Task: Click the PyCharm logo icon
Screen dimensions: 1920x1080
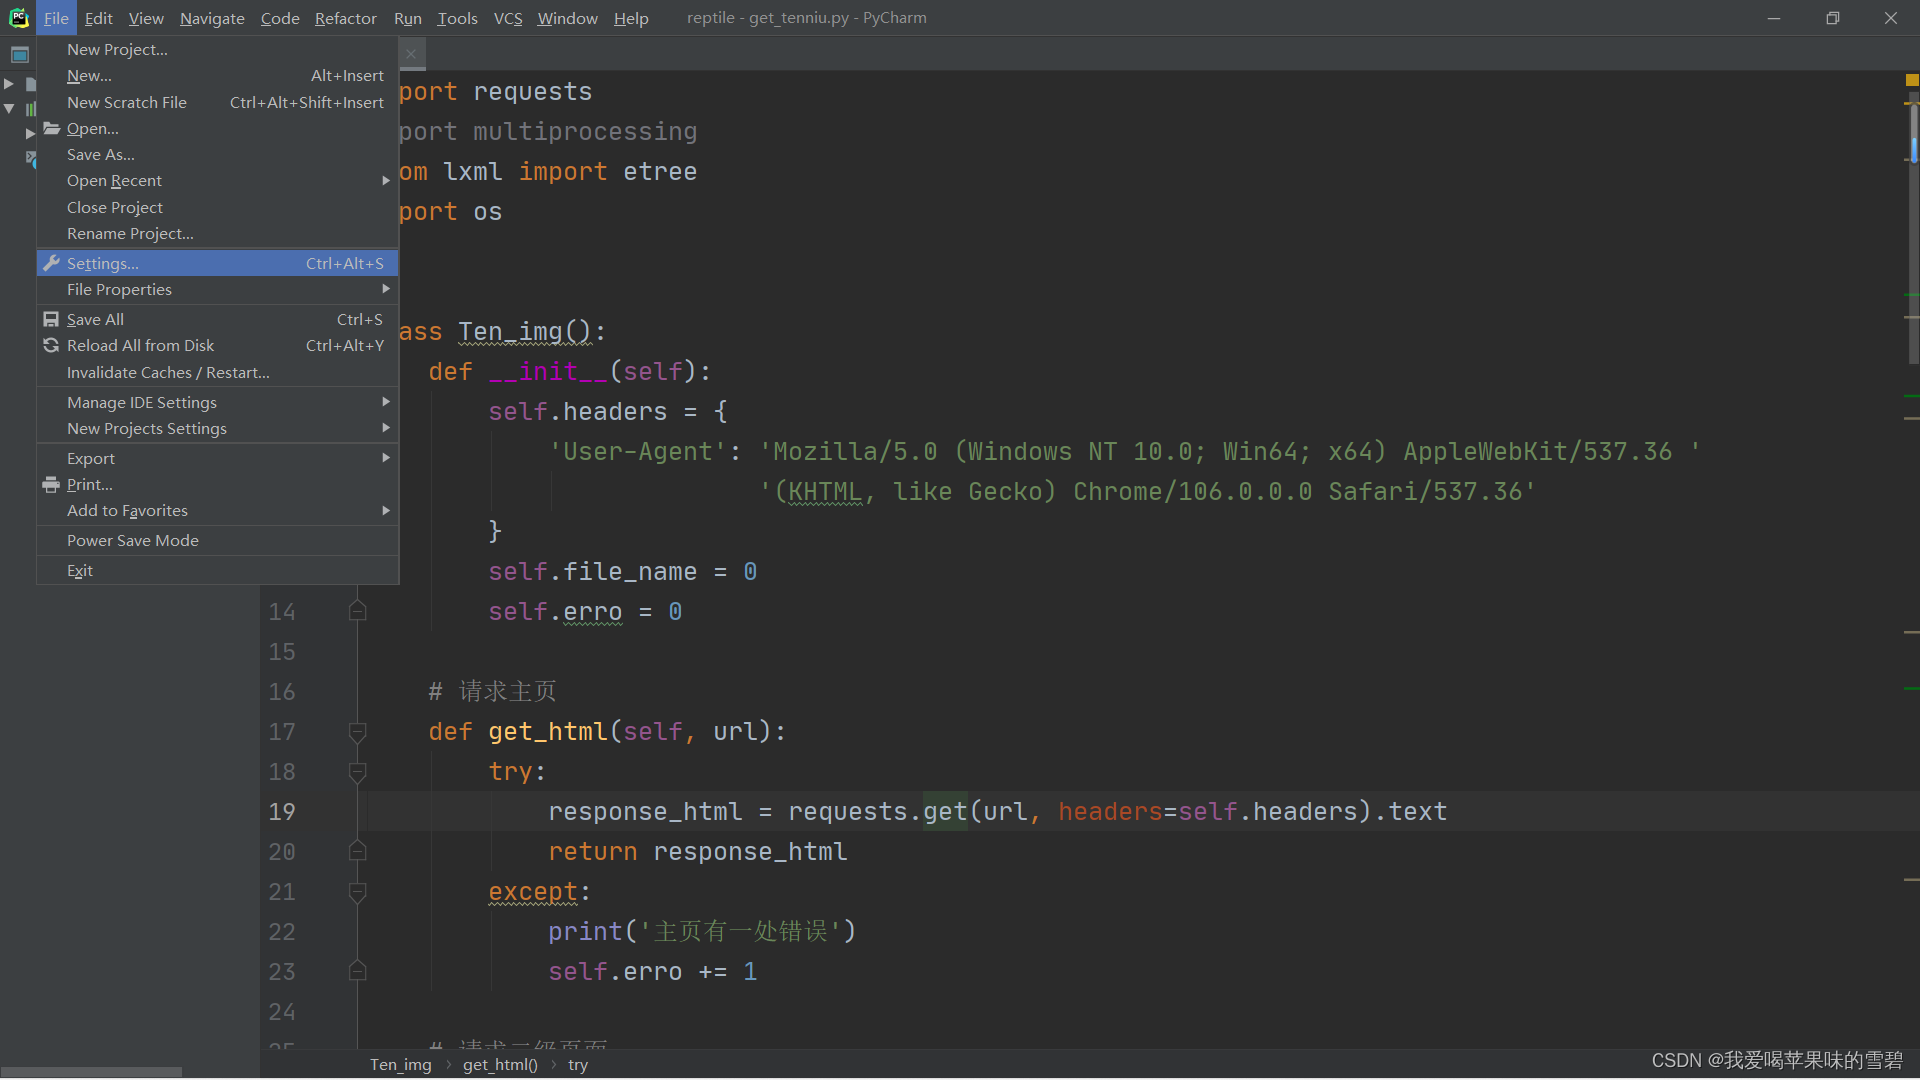Action: point(19,18)
